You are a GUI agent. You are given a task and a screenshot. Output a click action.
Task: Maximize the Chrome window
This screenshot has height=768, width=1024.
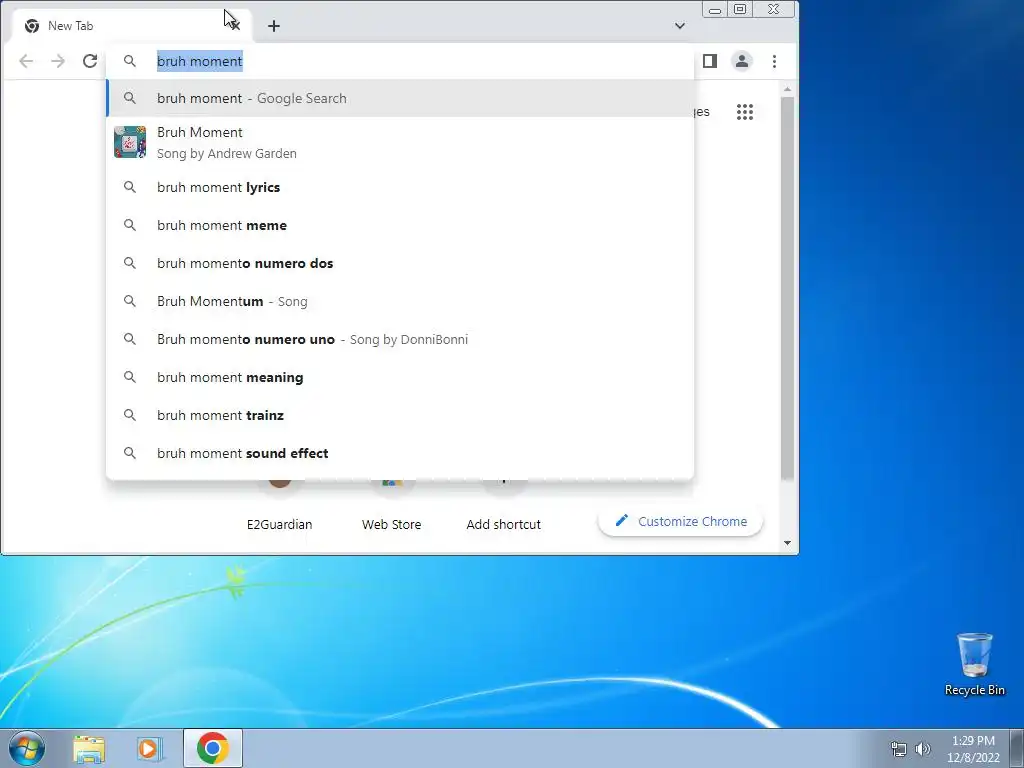[740, 10]
